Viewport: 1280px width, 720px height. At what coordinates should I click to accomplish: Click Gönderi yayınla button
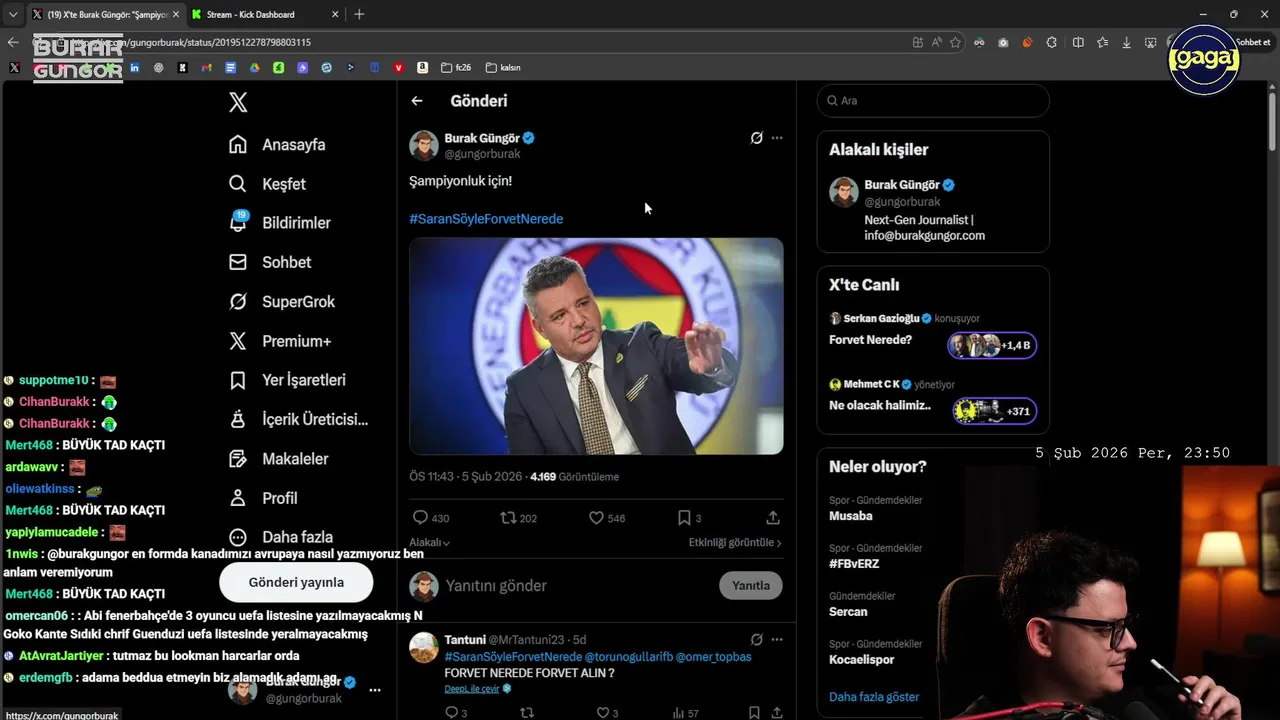click(x=296, y=582)
